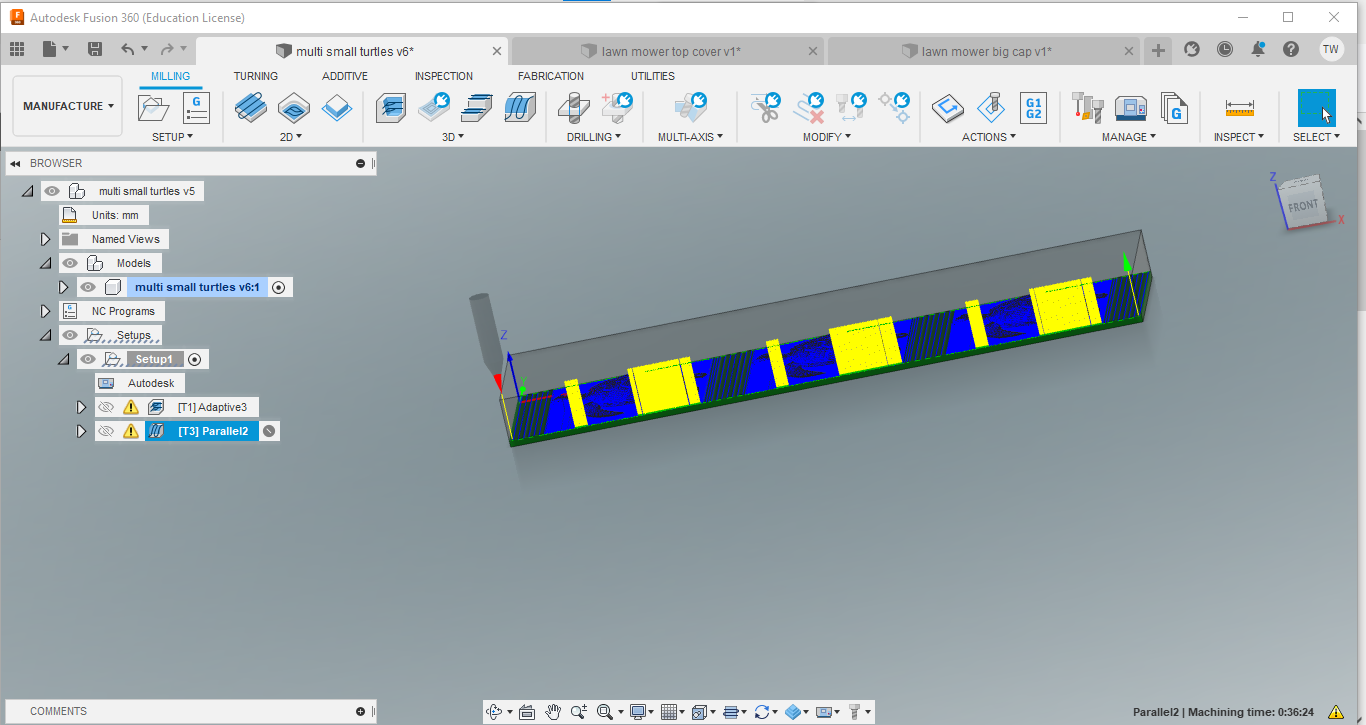The height and width of the screenshot is (725, 1366).
Task: Click the Post Process G1G2 icon
Action: point(1033,107)
